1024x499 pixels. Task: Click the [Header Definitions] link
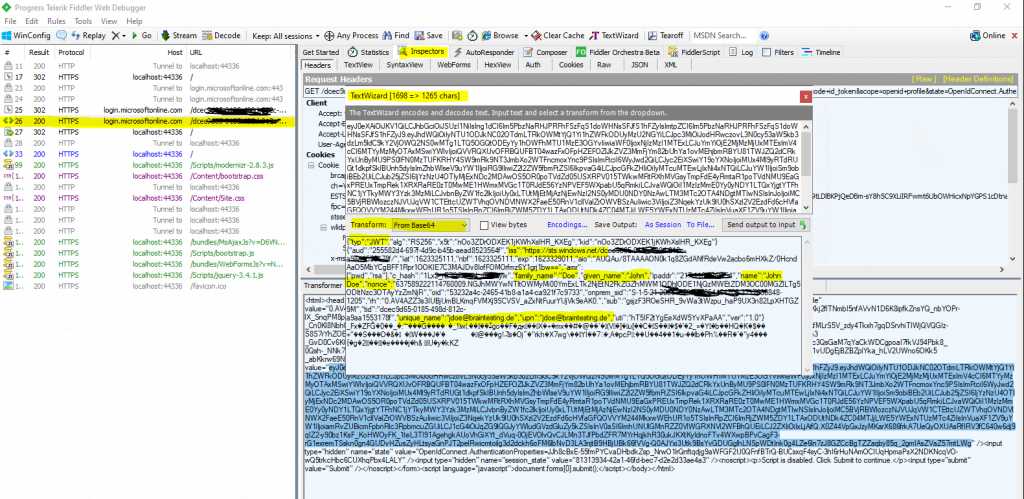tap(978, 78)
